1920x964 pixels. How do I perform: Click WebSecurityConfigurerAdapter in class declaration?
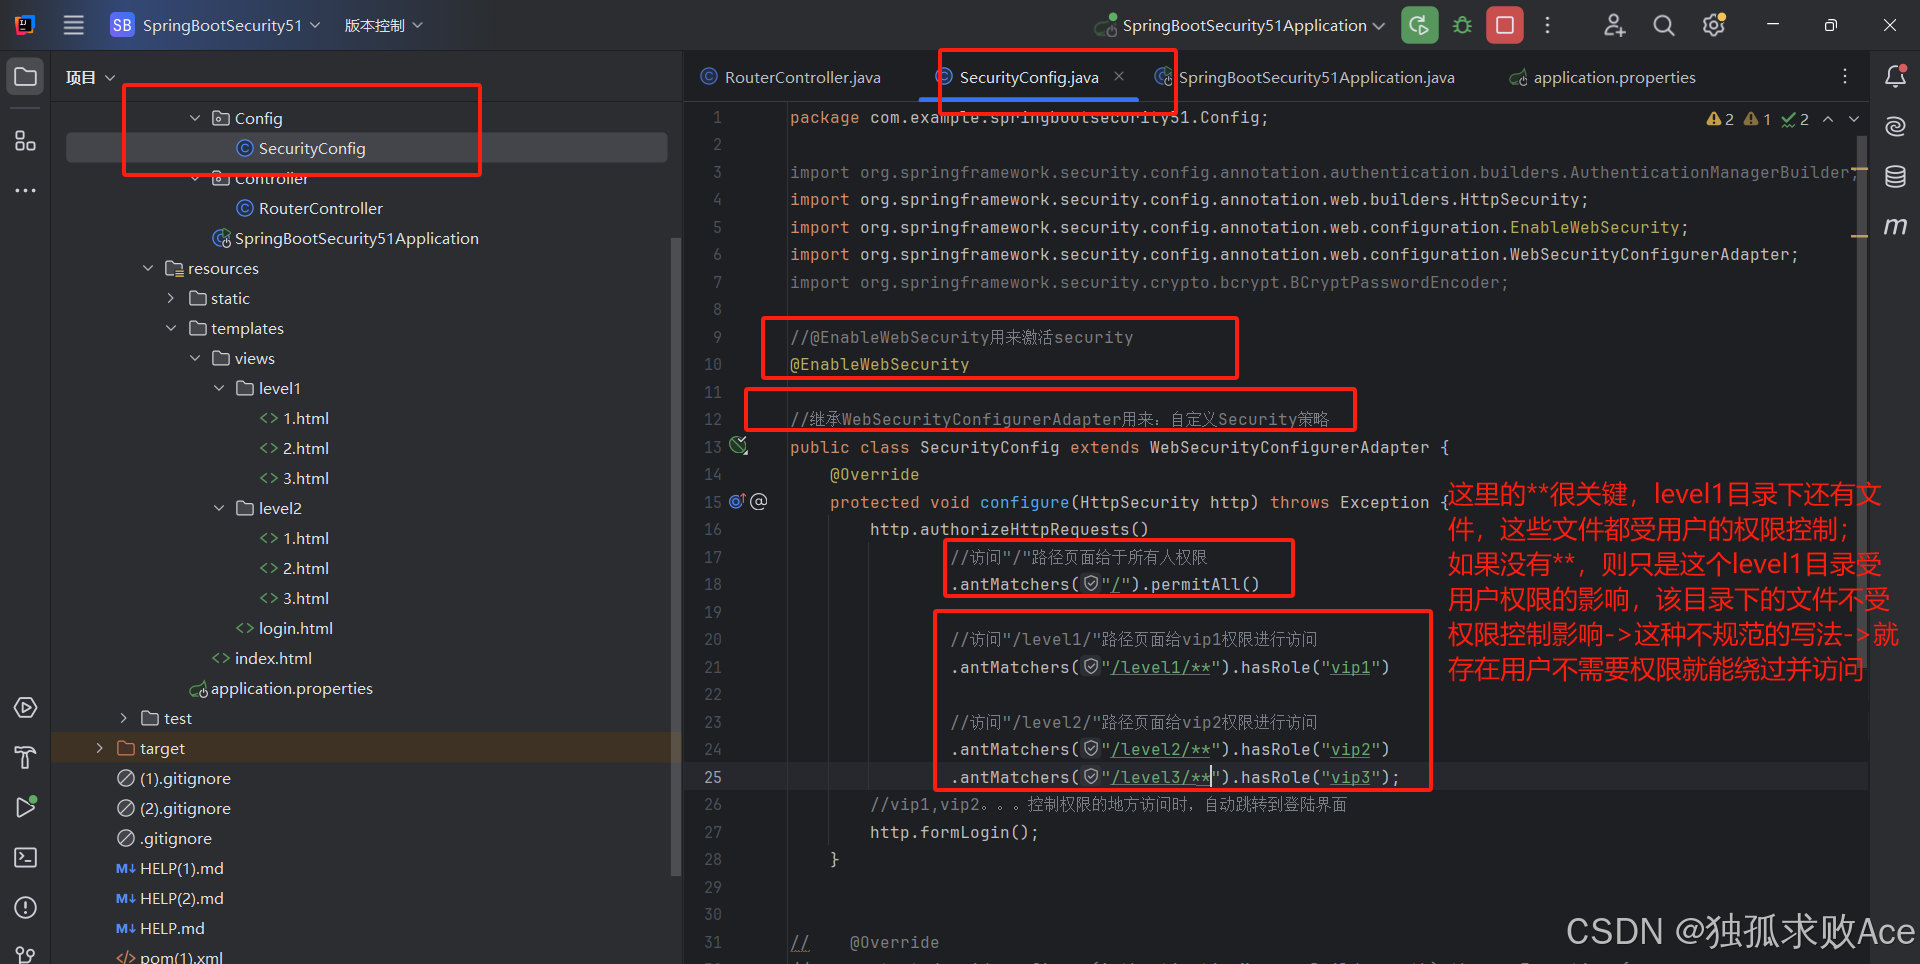1289,447
